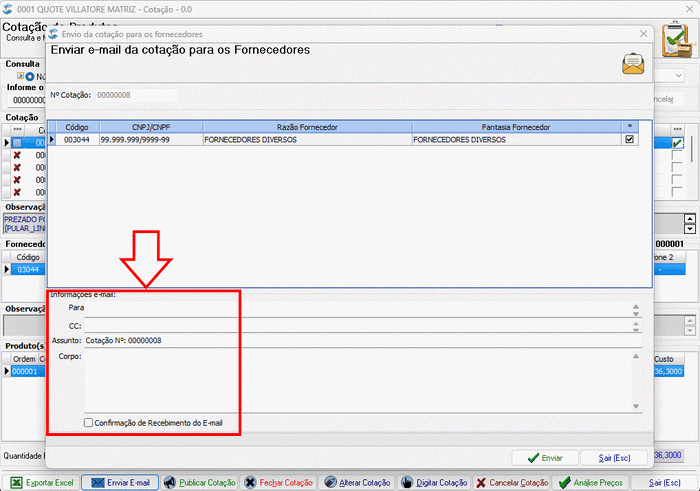The image size is (700, 491).
Task: Click Sair (Esc) button inside email dialog
Action: coord(614,458)
